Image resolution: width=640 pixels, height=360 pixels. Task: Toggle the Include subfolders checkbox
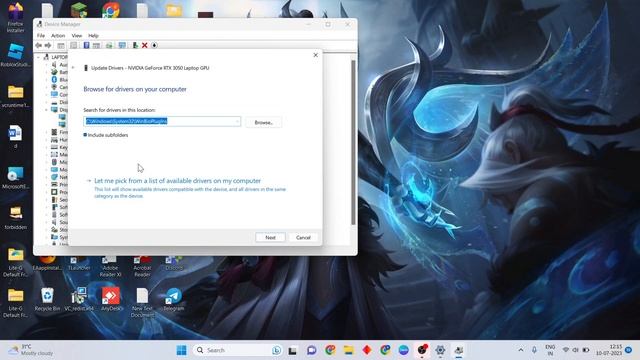click(85, 135)
